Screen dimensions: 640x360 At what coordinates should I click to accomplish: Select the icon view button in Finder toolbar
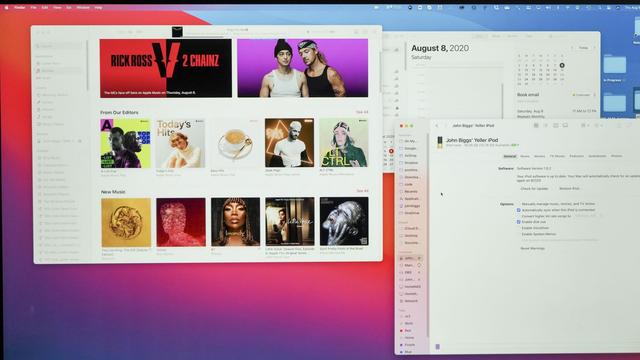536,125
